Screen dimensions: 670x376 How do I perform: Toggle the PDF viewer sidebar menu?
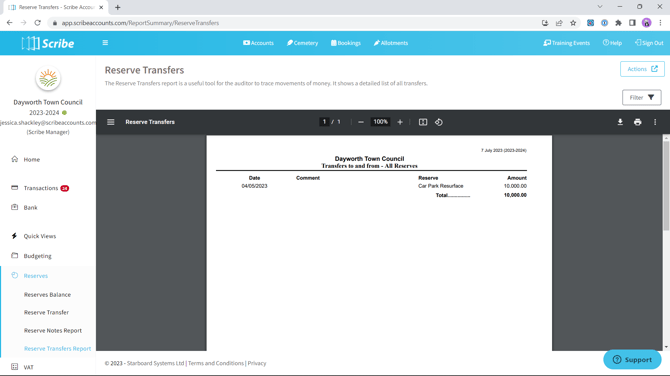(x=111, y=122)
